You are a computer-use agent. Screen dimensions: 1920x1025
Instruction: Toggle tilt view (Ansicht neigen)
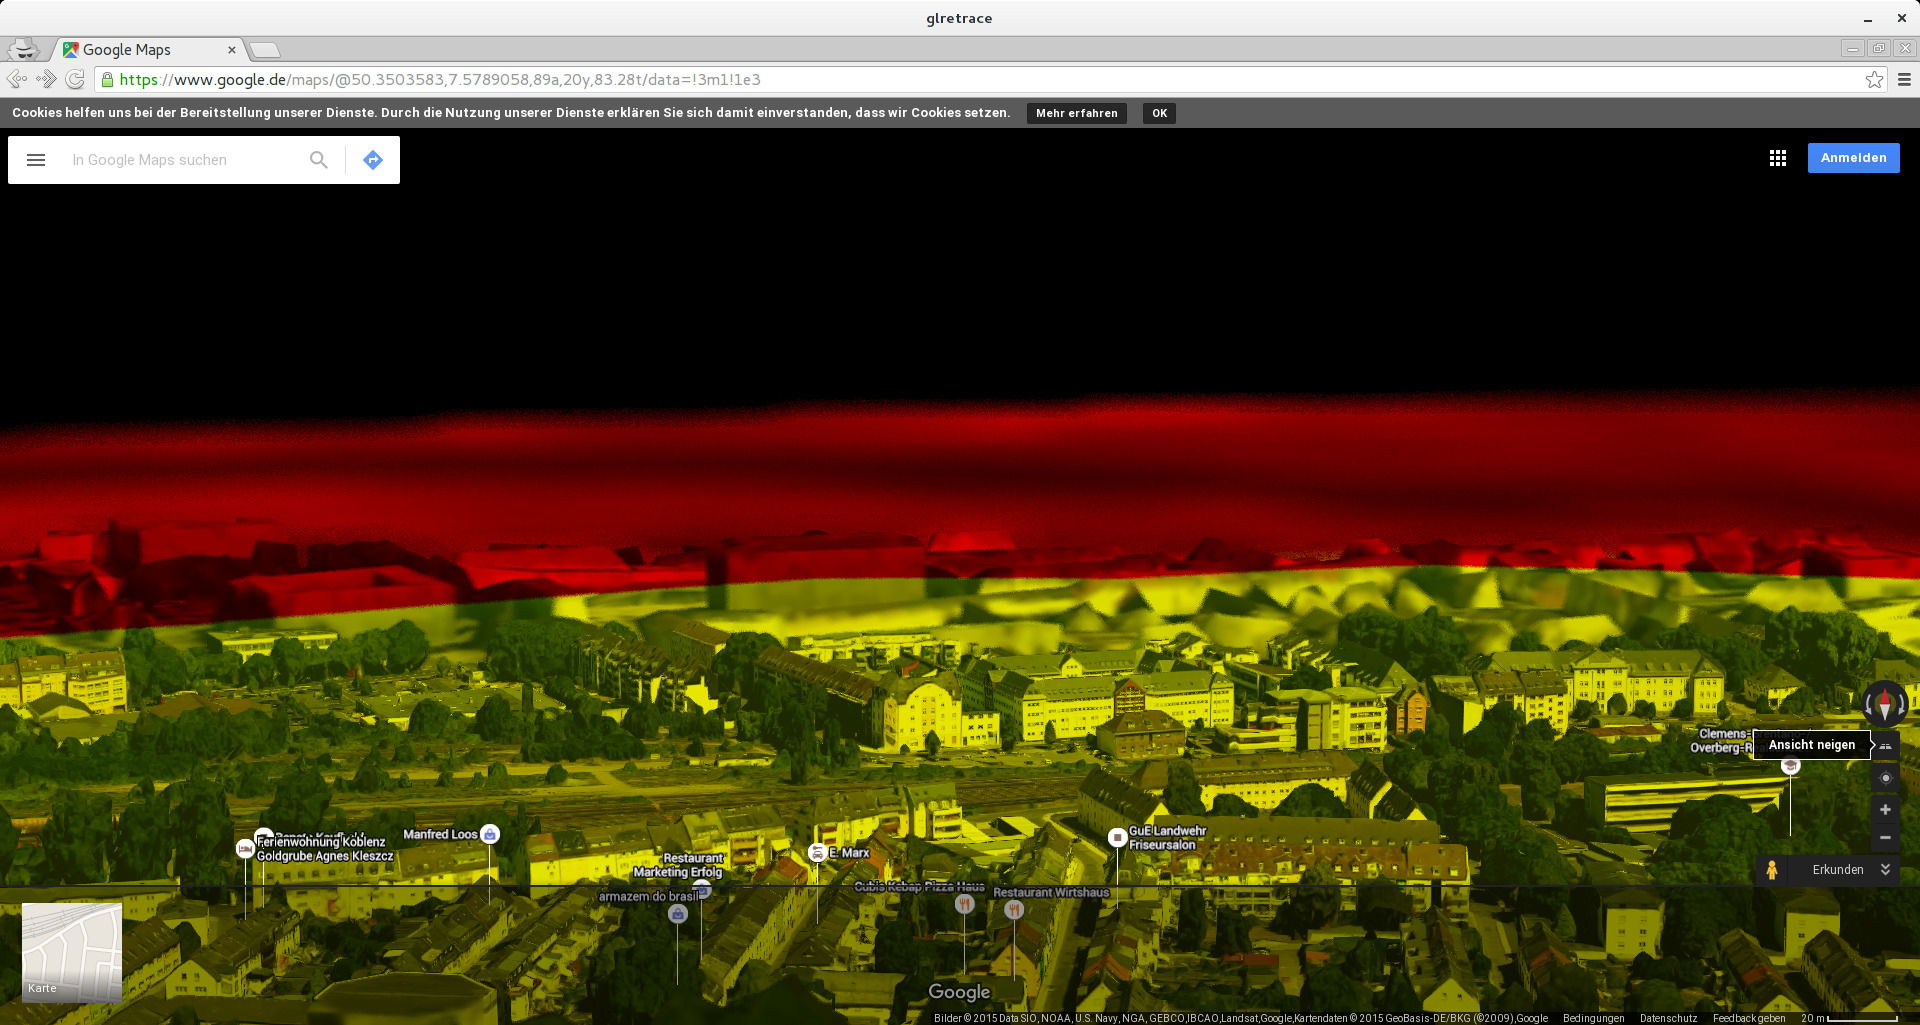point(1886,746)
